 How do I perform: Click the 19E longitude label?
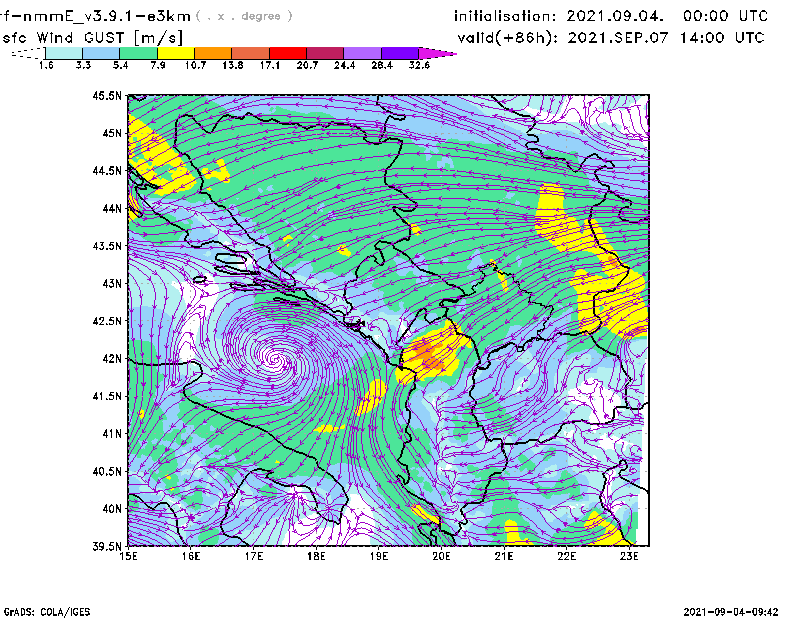coord(379,557)
